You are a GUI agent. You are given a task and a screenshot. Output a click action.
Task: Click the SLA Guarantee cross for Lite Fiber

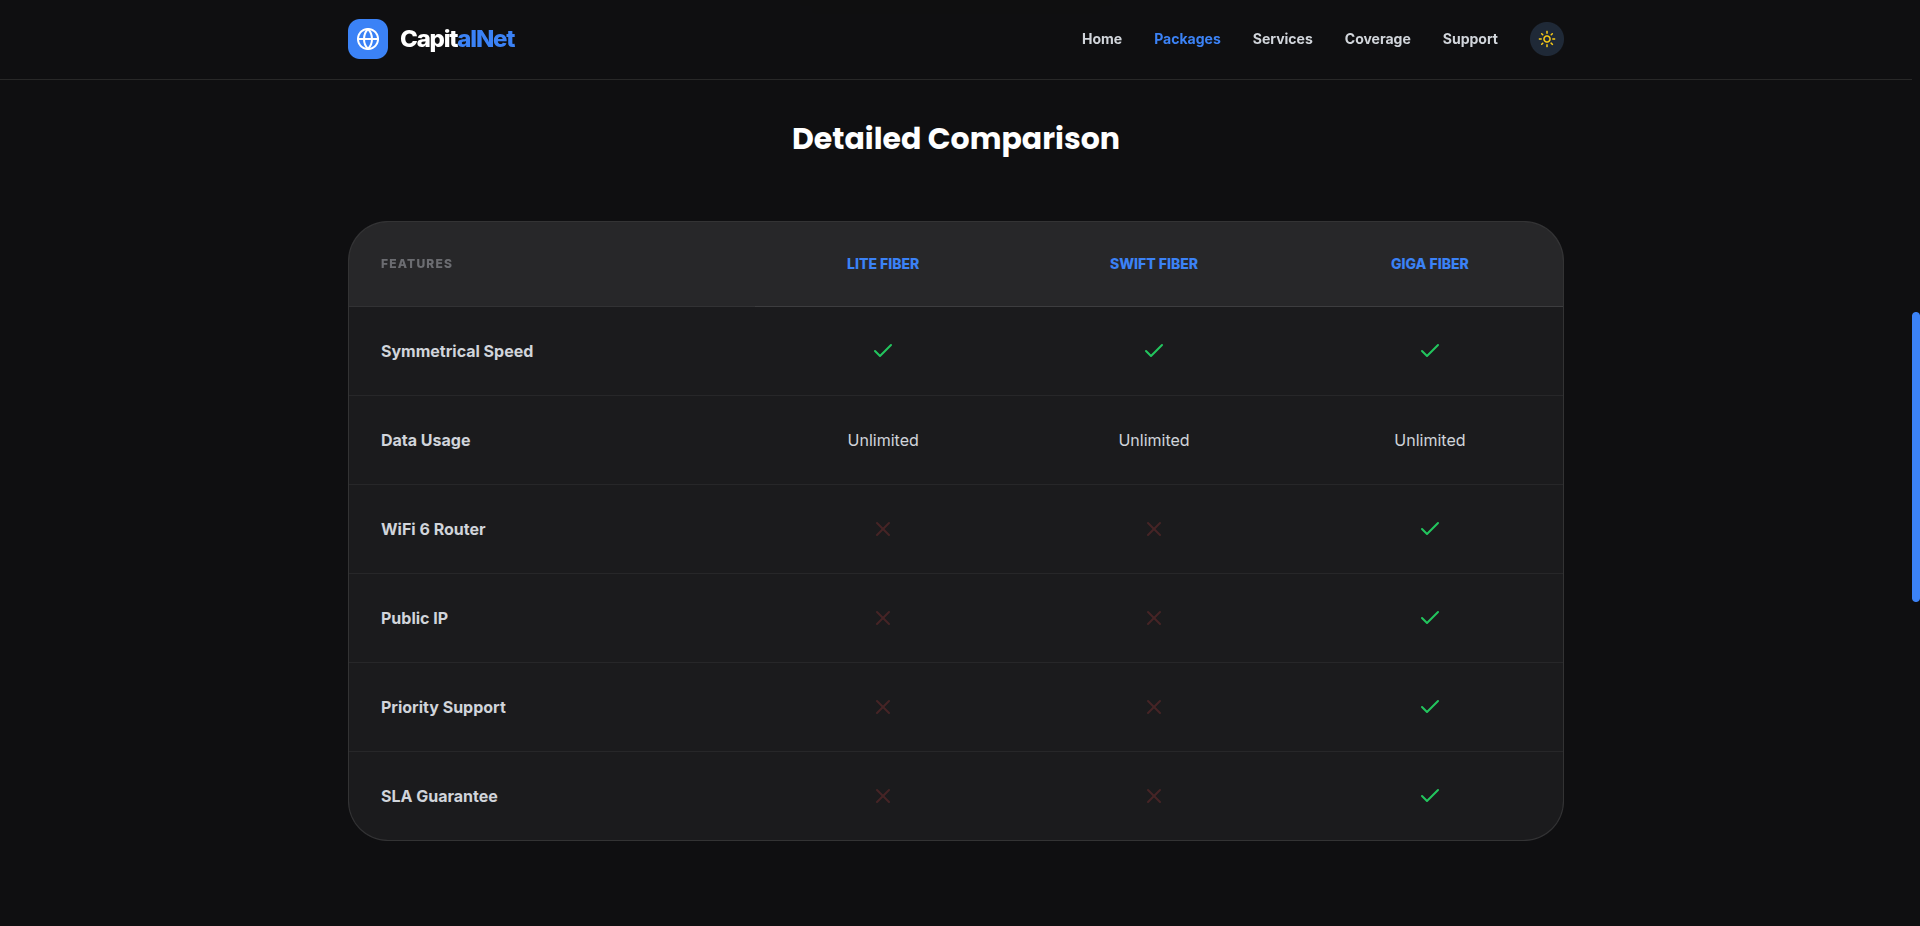tap(883, 796)
